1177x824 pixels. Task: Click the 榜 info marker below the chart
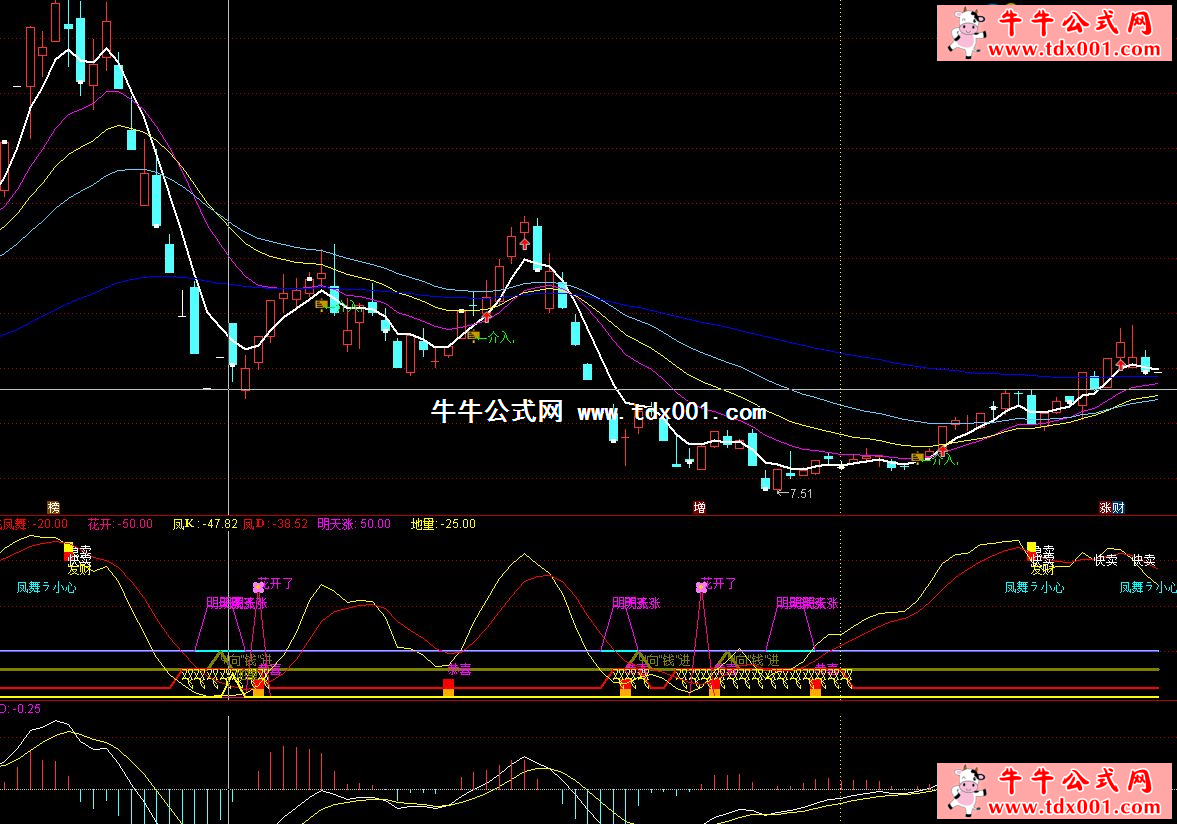point(53,508)
